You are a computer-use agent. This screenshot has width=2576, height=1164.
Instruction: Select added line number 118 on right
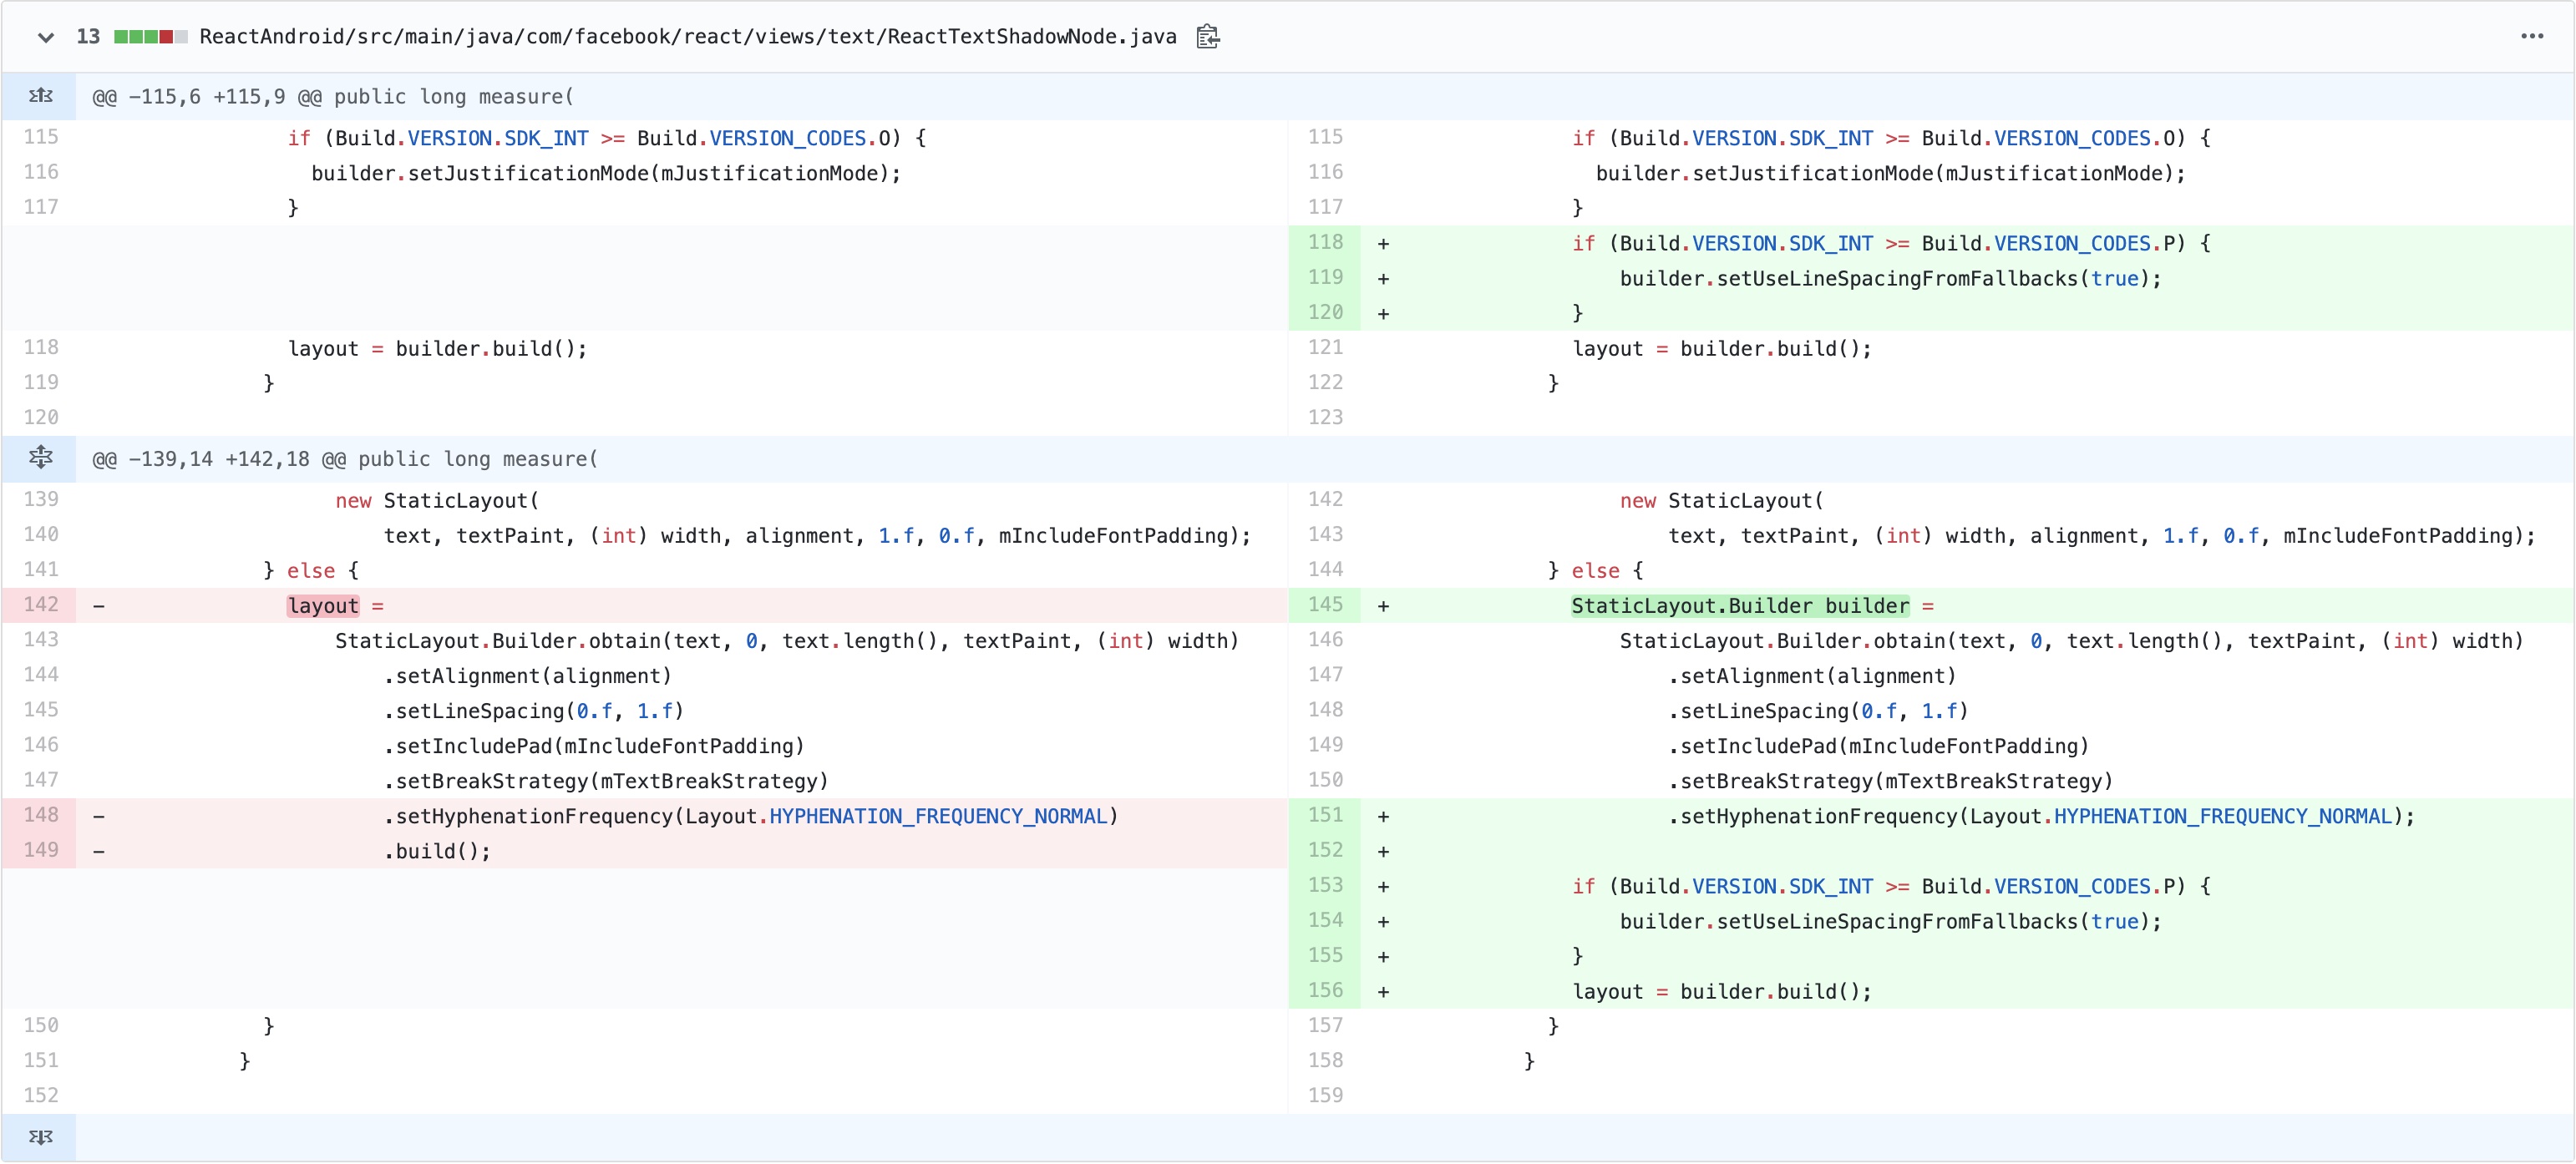point(1324,242)
